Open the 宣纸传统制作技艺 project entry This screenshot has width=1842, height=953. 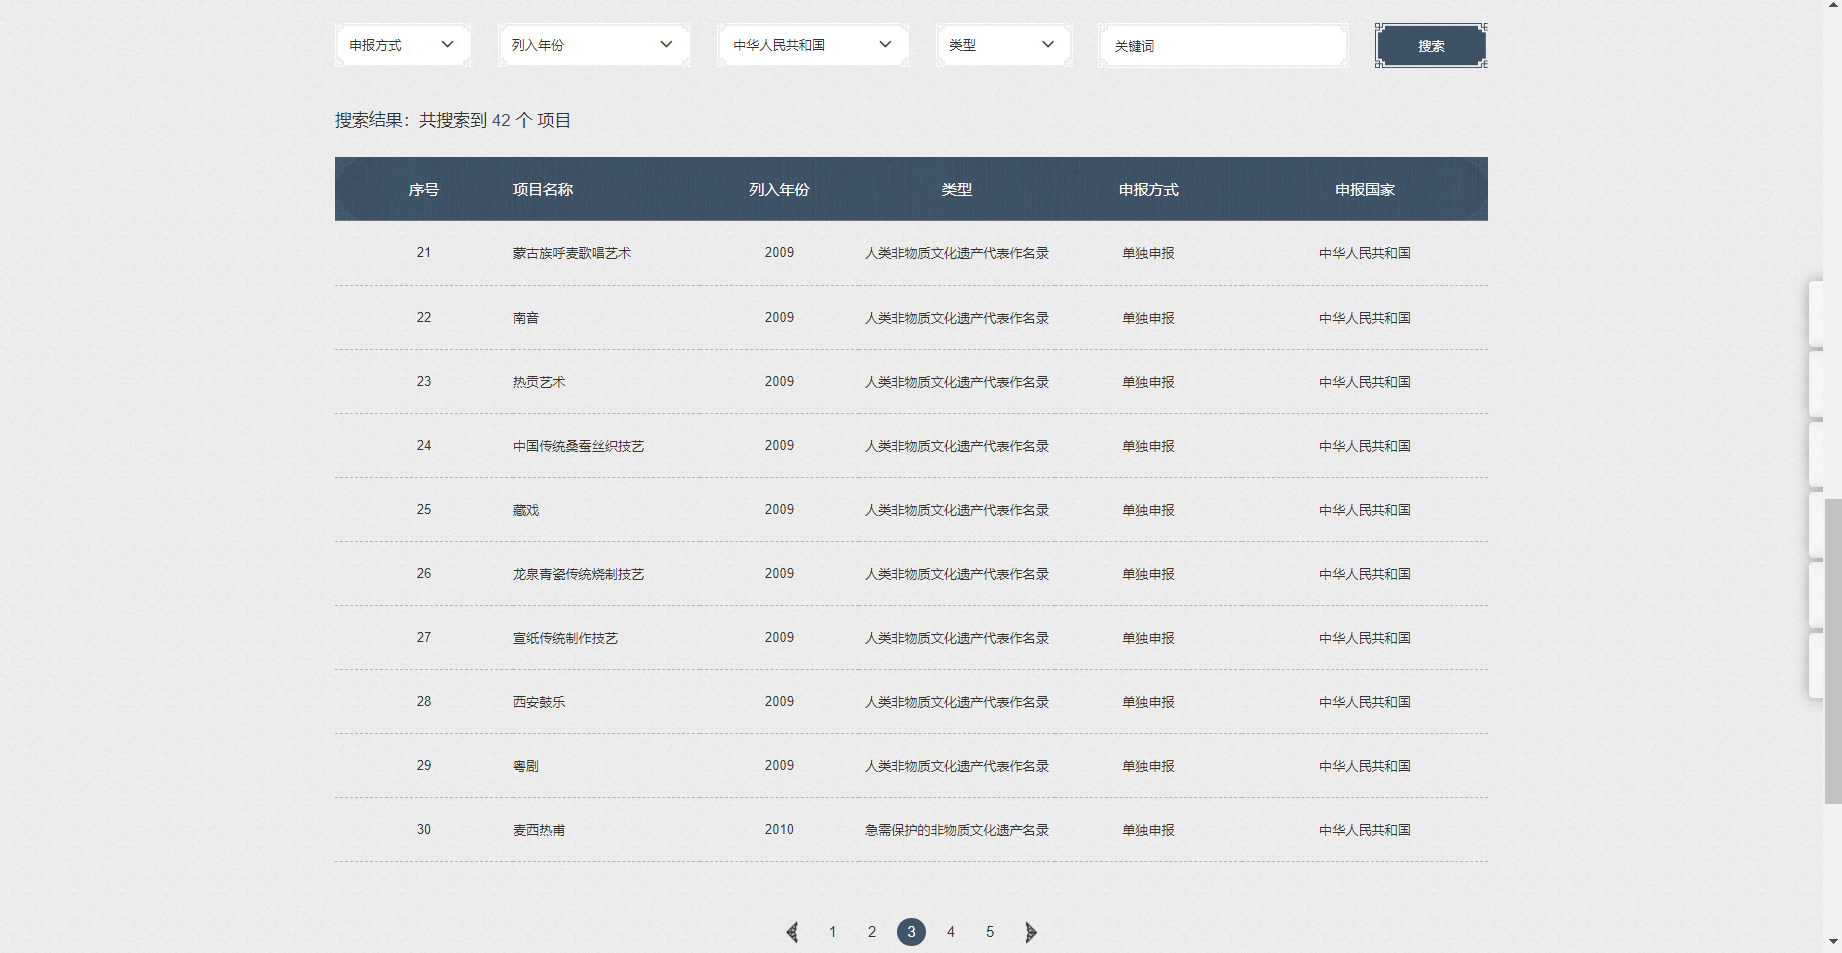pos(565,638)
